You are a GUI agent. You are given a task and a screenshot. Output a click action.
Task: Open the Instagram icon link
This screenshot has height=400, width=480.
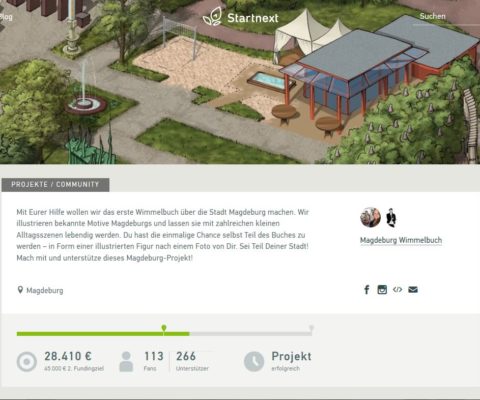click(382, 289)
